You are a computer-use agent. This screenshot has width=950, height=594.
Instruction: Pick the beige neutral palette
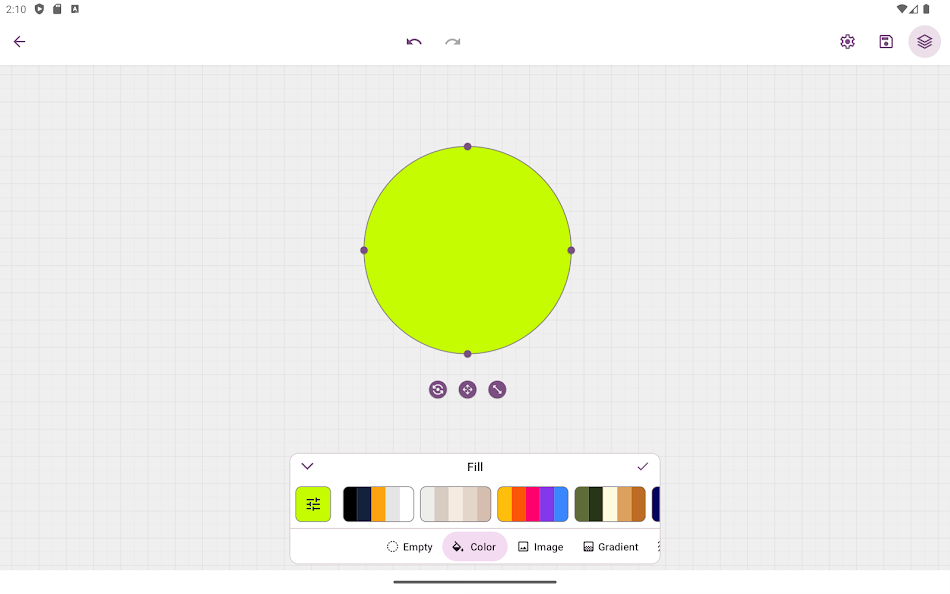point(455,504)
